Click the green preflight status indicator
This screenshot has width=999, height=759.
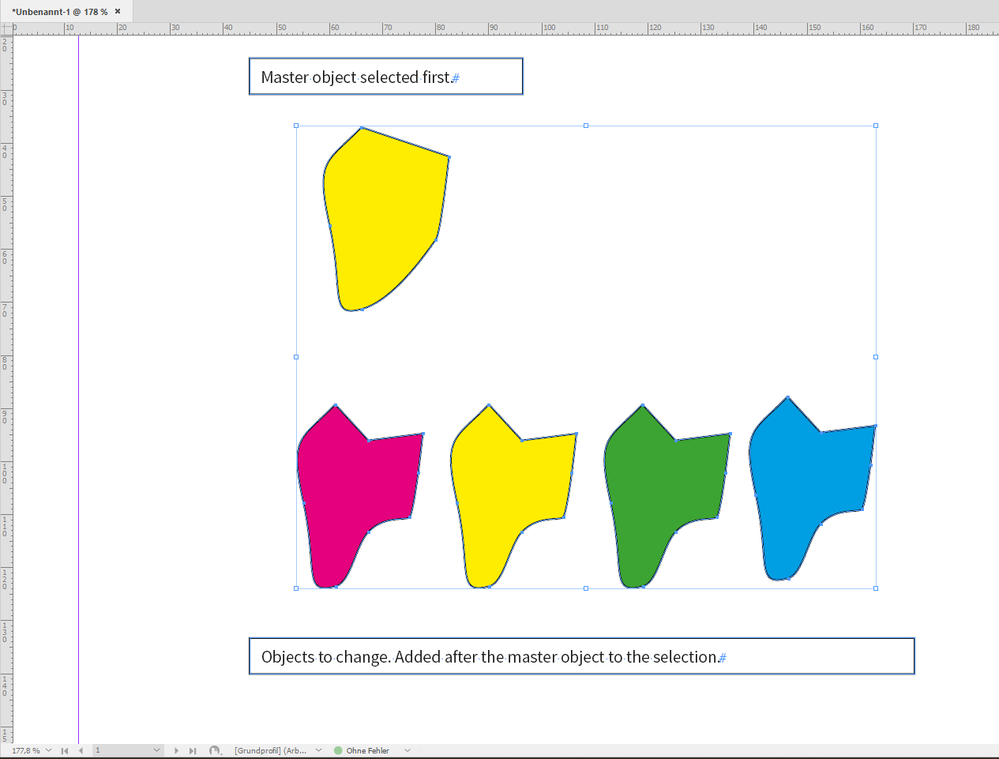[338, 751]
